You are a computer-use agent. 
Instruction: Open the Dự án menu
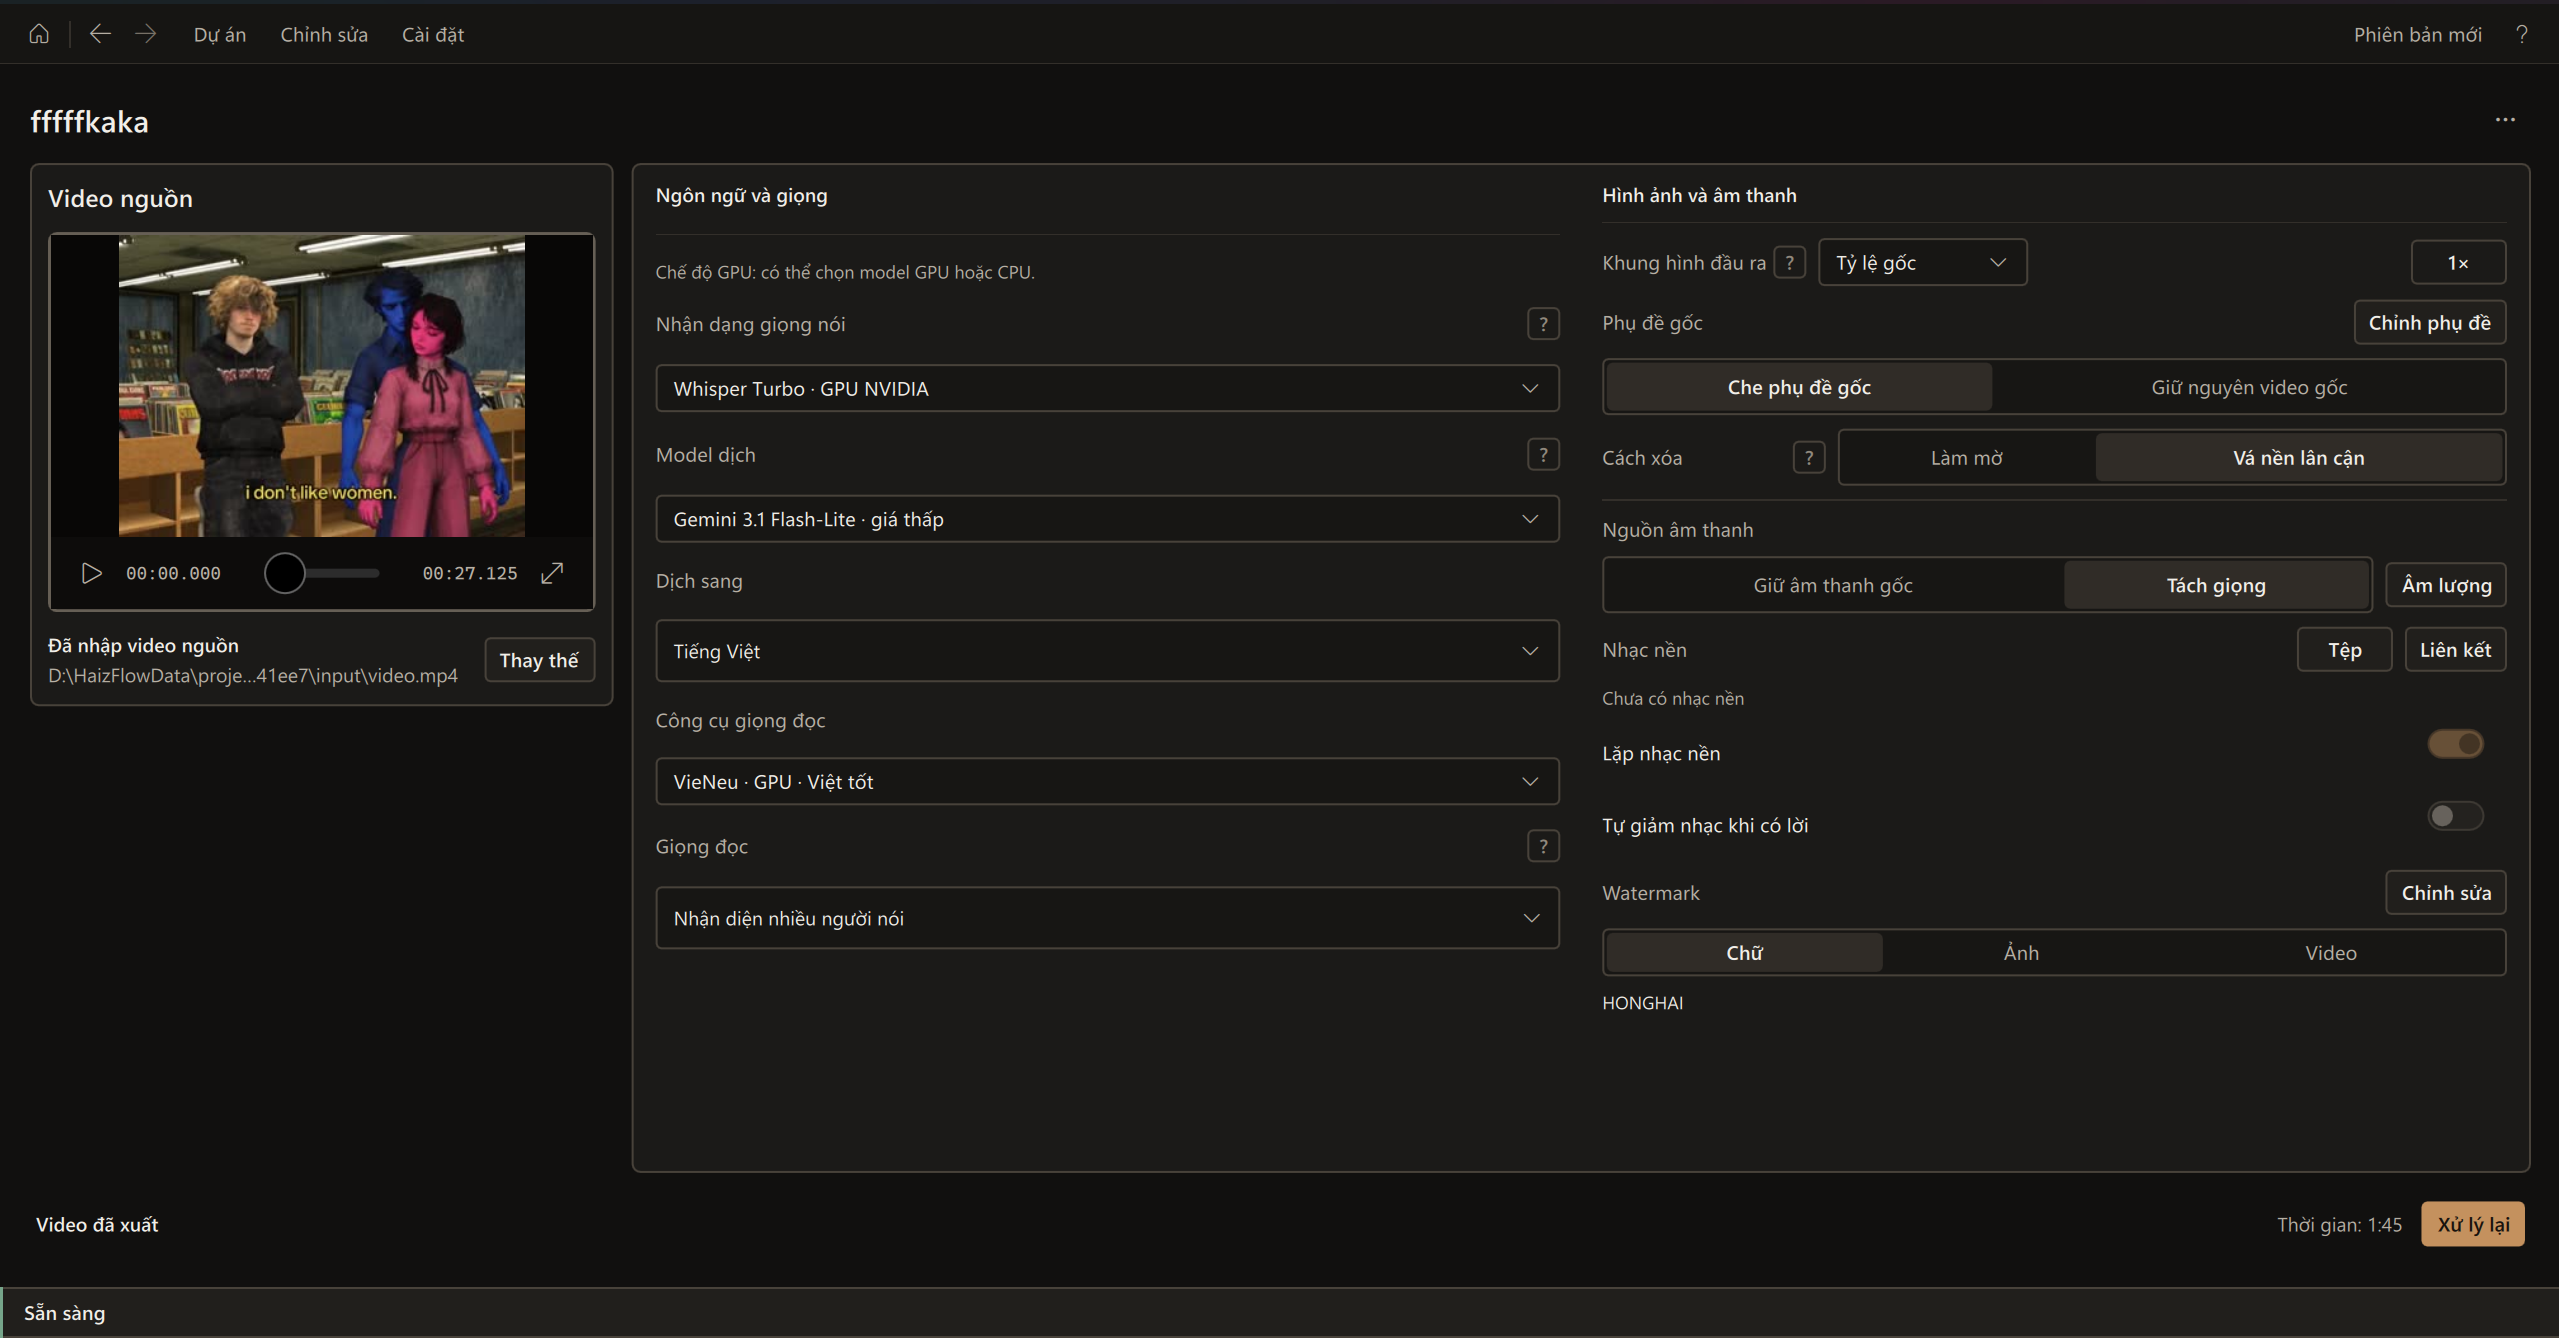coord(220,34)
